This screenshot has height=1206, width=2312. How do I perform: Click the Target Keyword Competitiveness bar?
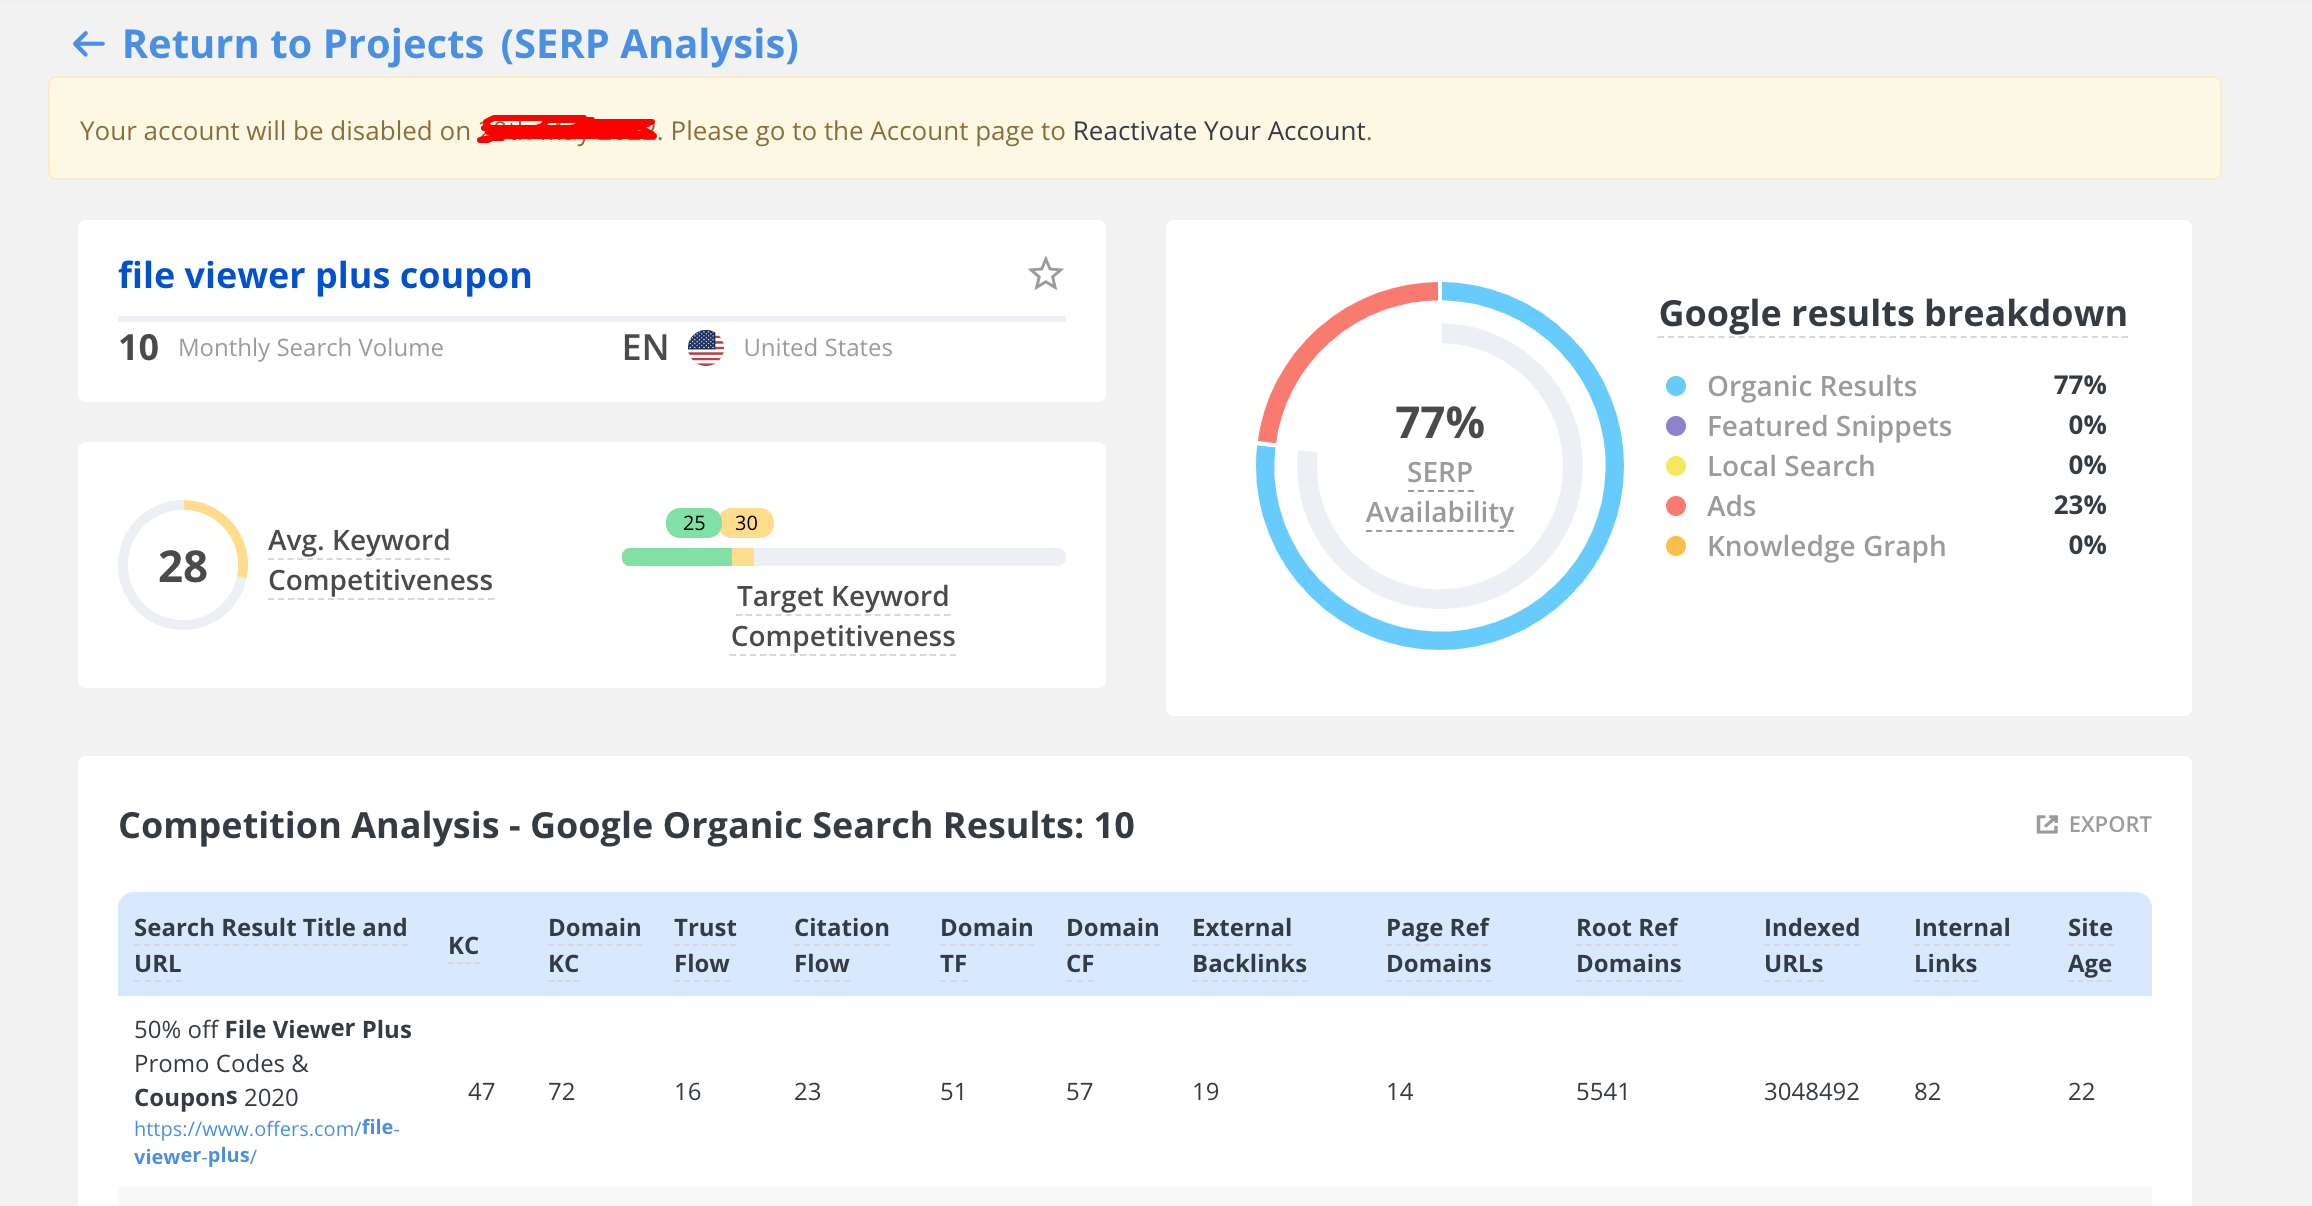point(844,557)
